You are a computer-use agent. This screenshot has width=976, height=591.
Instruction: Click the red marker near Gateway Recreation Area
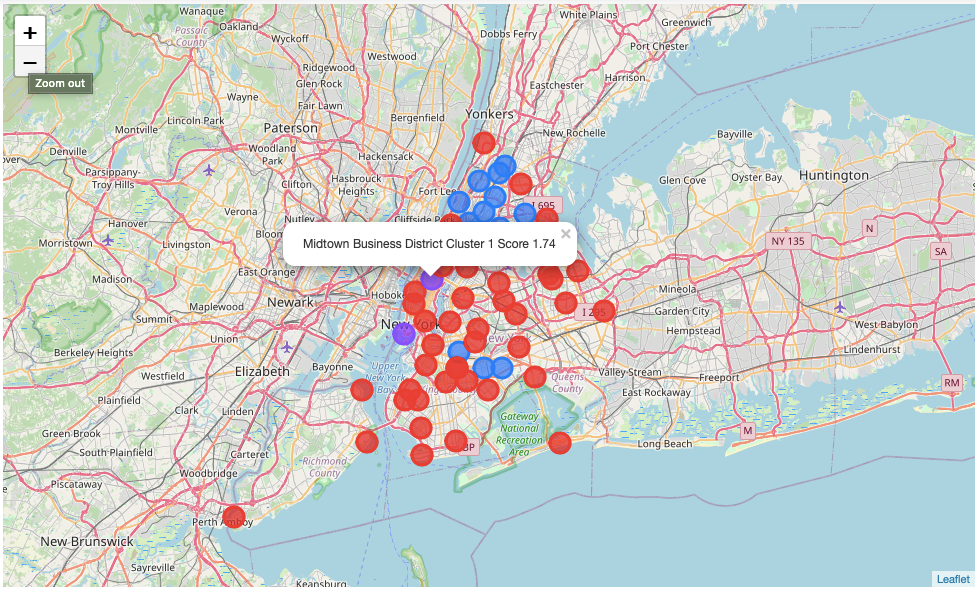(561, 443)
